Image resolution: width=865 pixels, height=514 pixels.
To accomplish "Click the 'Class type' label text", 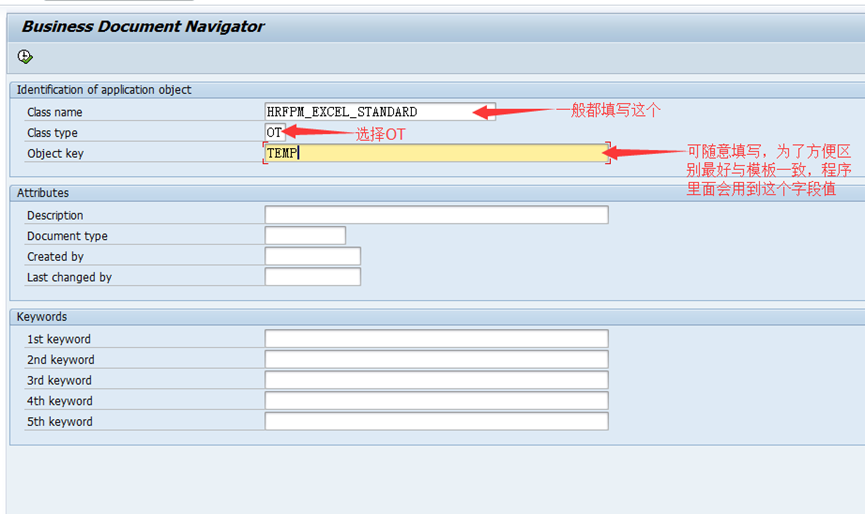I will click(52, 133).
